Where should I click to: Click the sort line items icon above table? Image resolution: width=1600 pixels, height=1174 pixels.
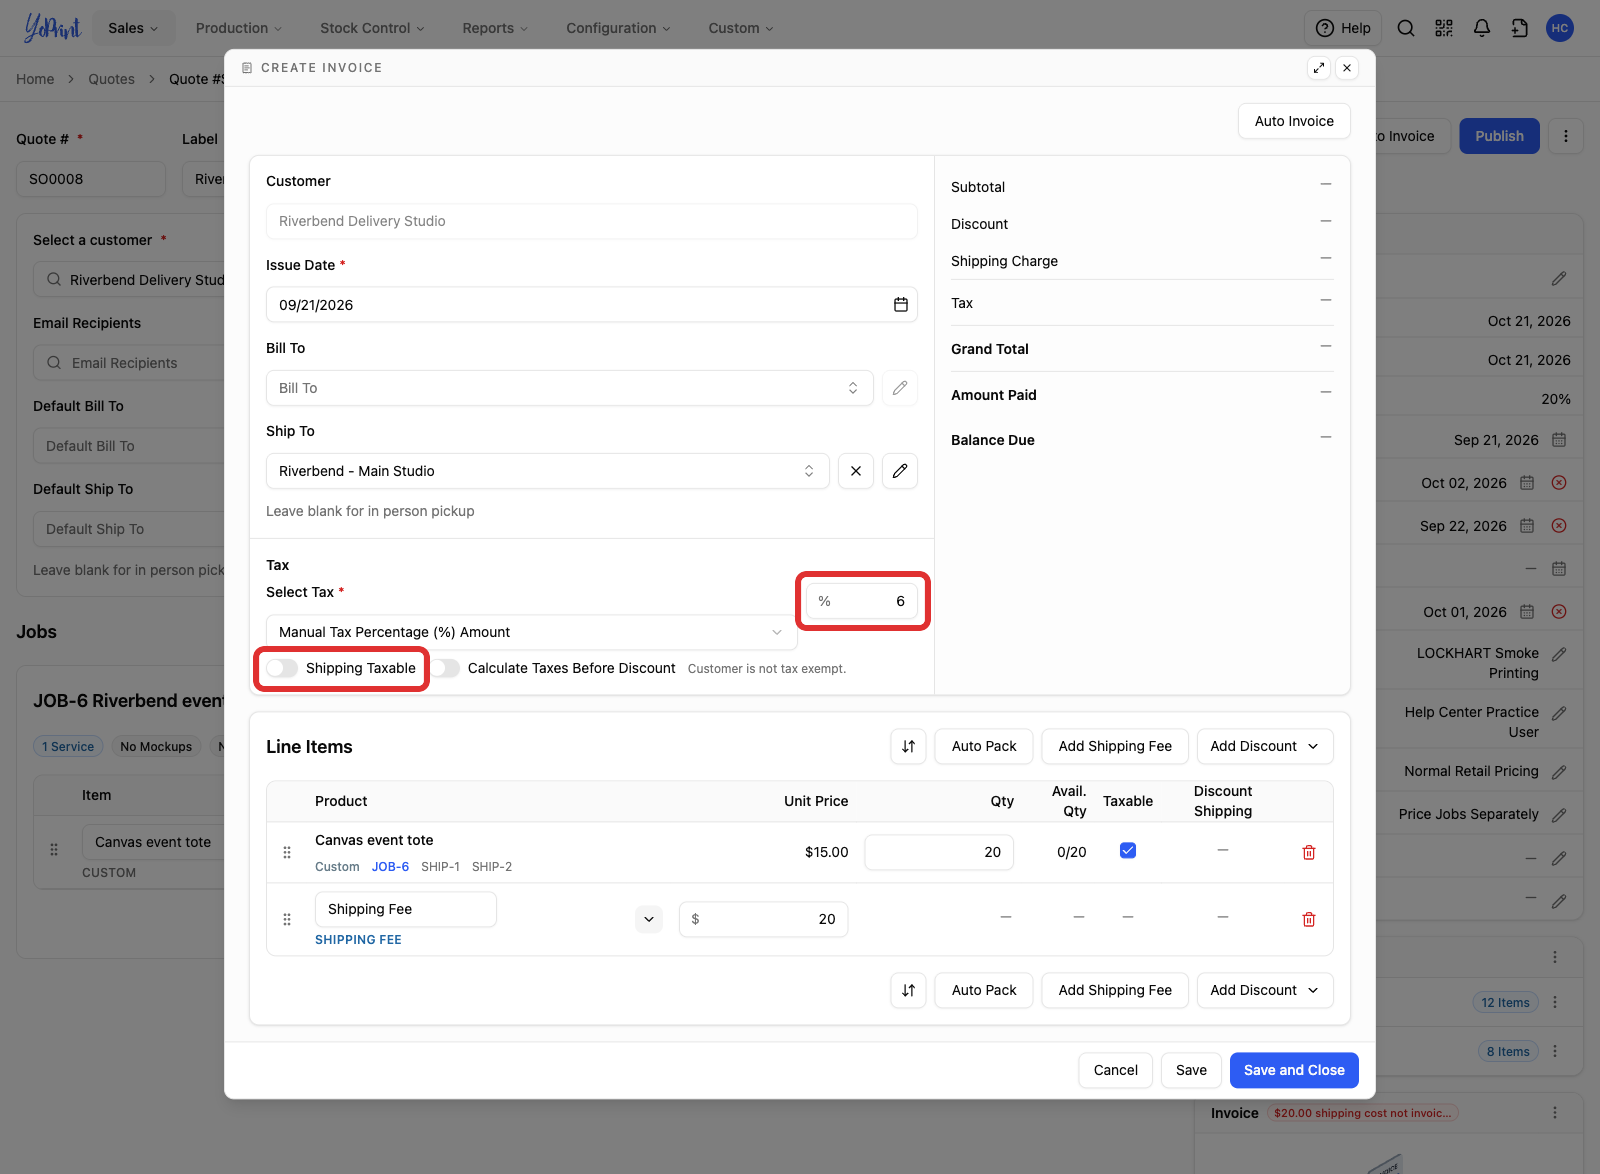[x=908, y=746]
